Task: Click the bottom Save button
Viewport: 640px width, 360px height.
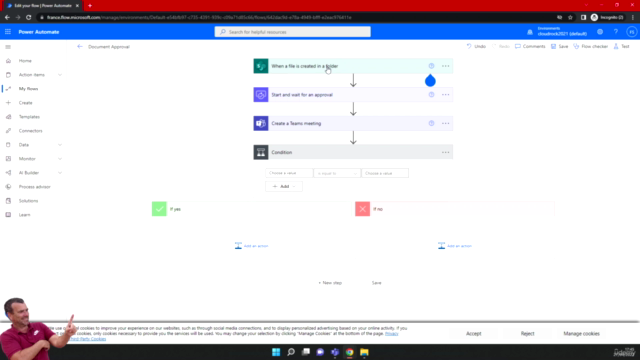Action: pyautogui.click(x=376, y=283)
